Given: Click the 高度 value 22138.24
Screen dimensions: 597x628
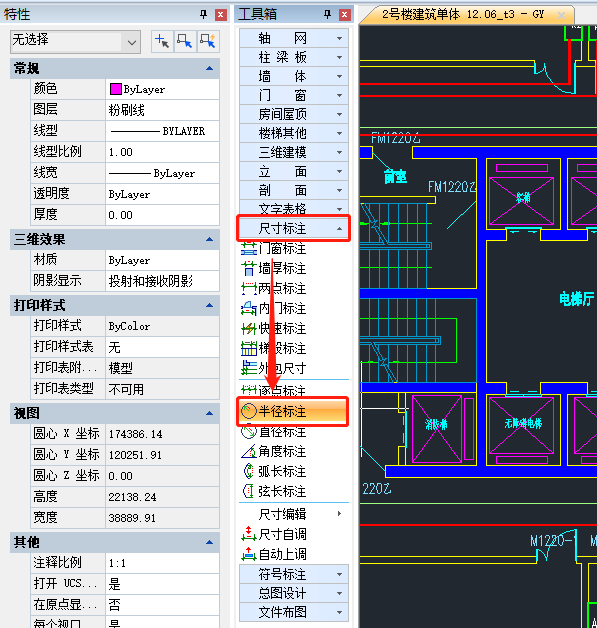Looking at the screenshot, I should (162, 497).
